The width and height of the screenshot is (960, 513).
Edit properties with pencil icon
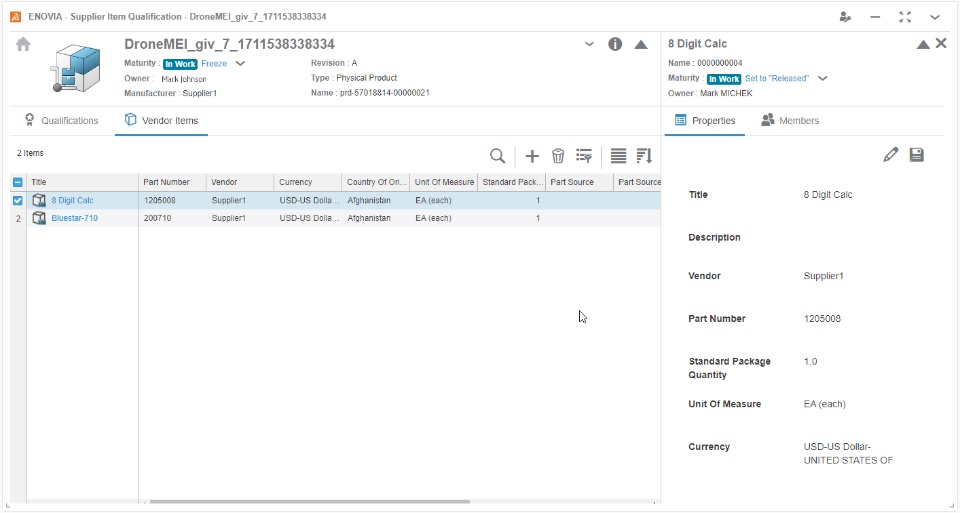click(x=891, y=155)
